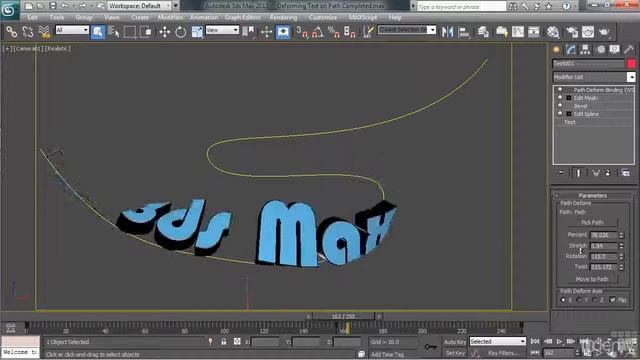Click the 3D Snaps Toggle icon
The width and height of the screenshot is (640, 360).
(302, 32)
